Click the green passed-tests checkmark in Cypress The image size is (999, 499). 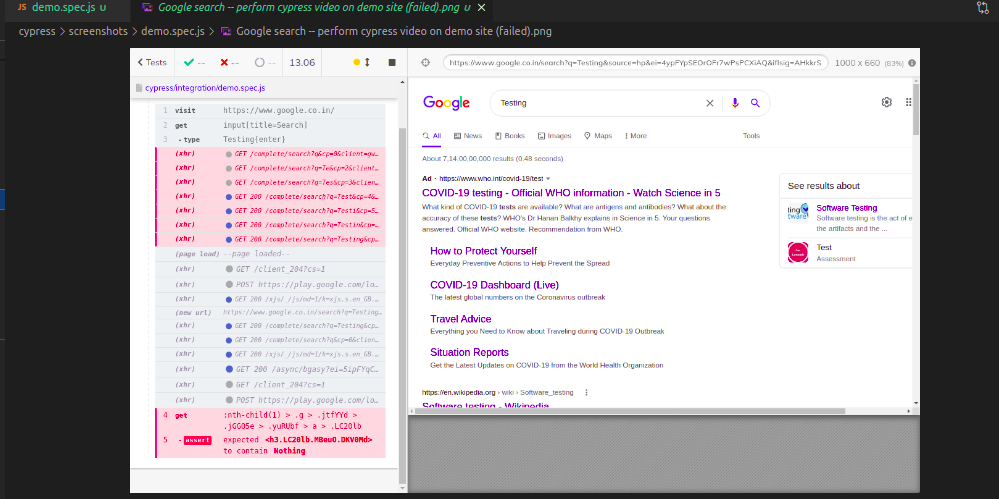[189, 62]
